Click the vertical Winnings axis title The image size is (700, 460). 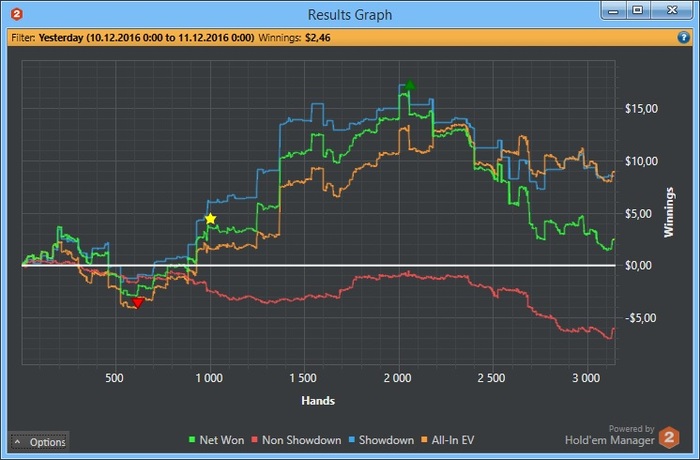(668, 212)
